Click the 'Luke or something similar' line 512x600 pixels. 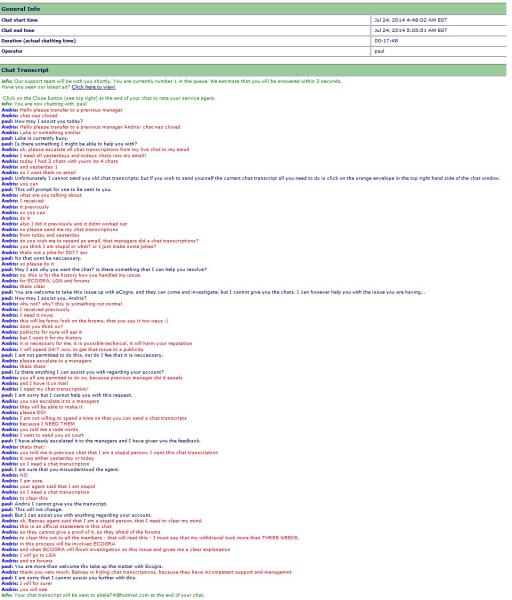(41, 132)
